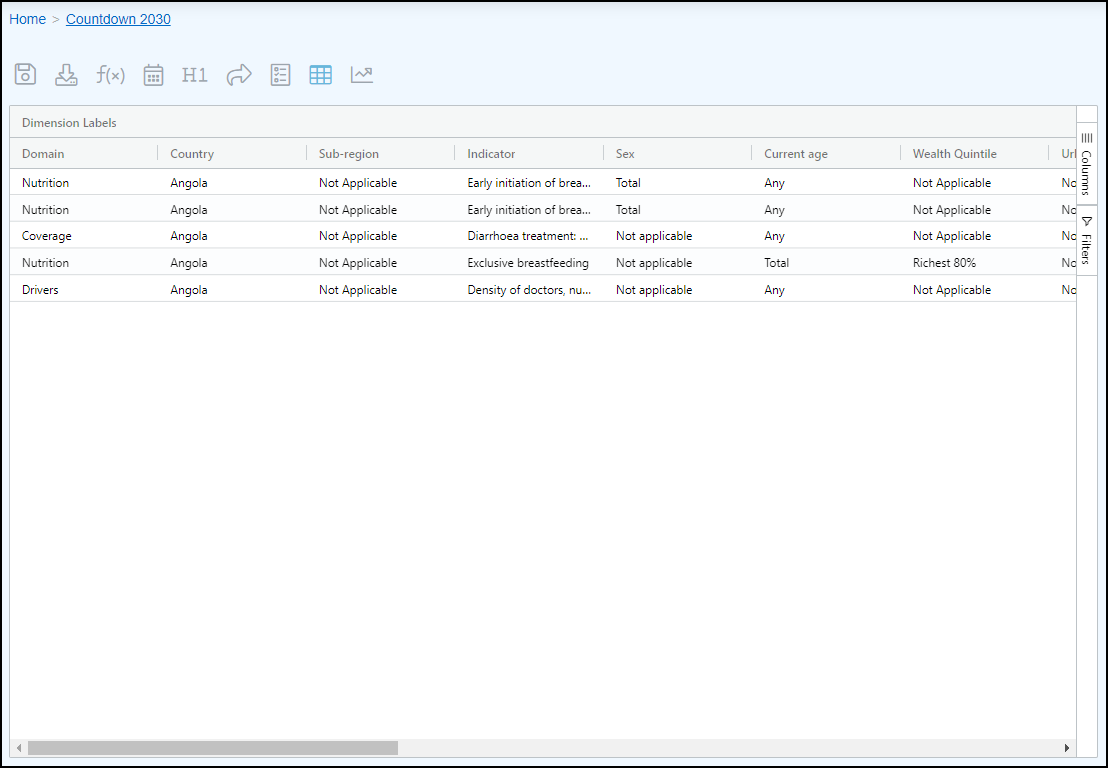Select the Richest 80% cell
1108x768 pixels.
pos(944,263)
